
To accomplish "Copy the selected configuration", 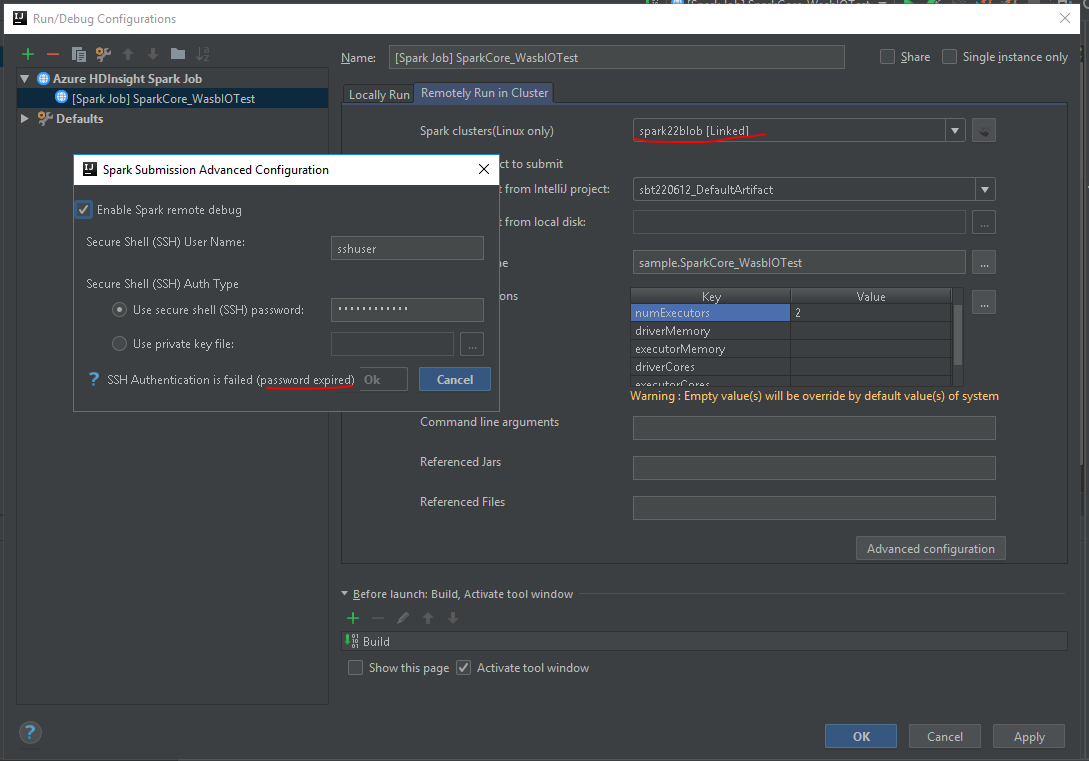I will point(79,54).
